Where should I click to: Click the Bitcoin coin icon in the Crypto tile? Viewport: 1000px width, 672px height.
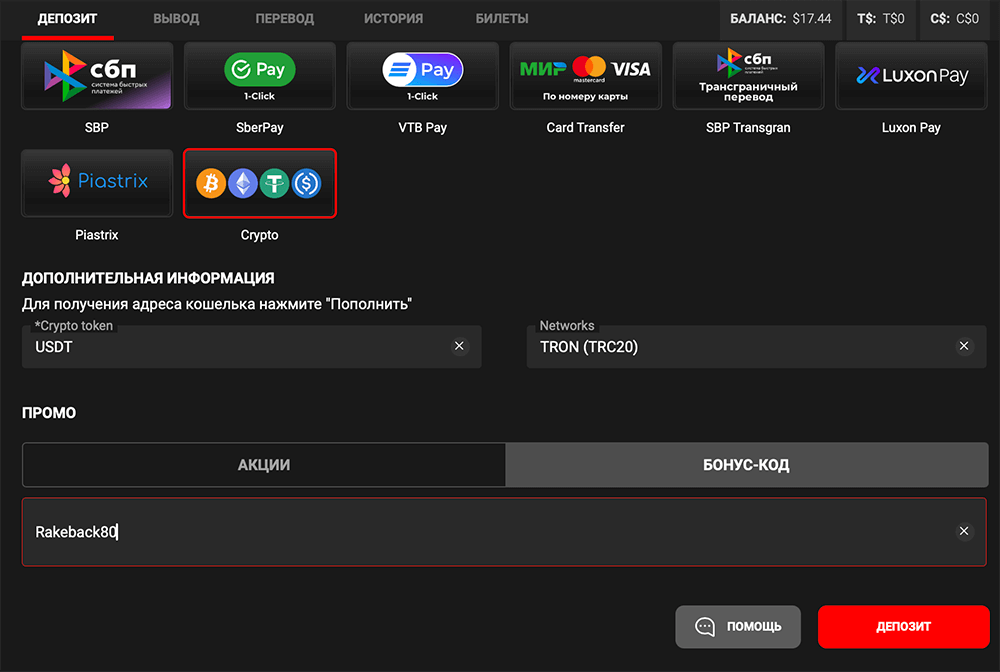tap(210, 184)
